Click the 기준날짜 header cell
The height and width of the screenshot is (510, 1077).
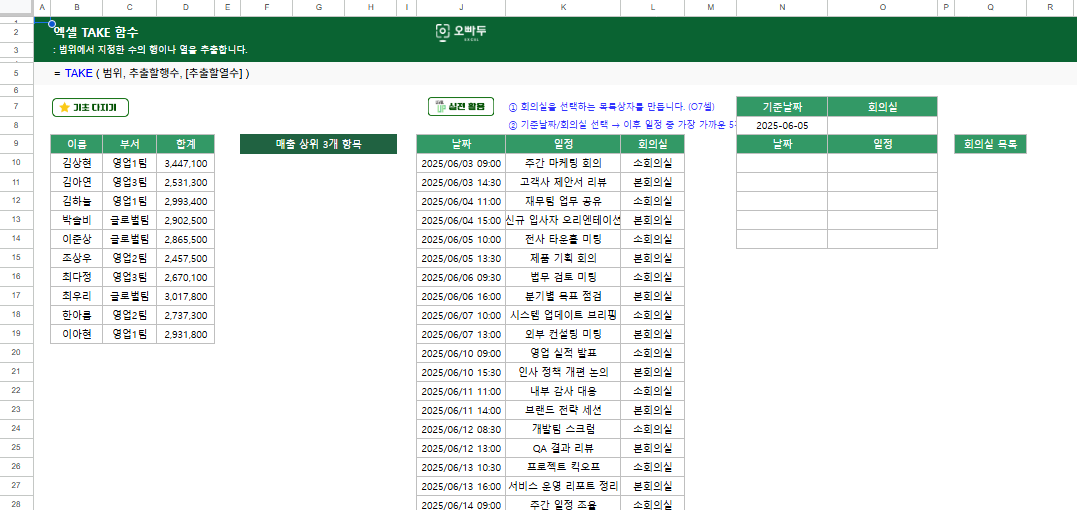tap(782, 106)
